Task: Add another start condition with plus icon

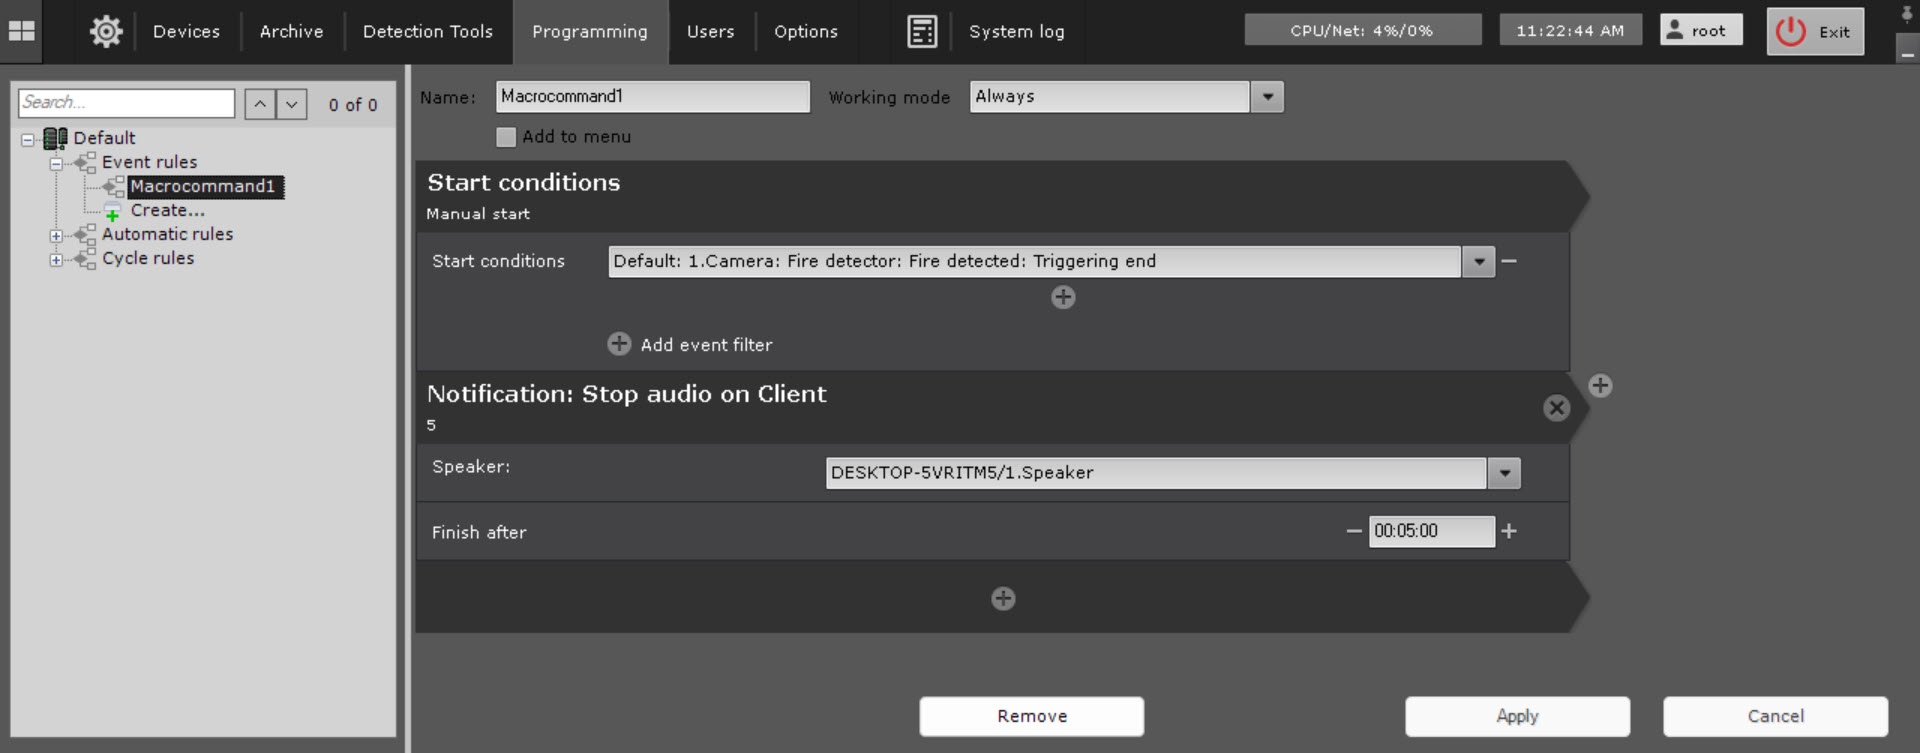Action: click(1063, 297)
